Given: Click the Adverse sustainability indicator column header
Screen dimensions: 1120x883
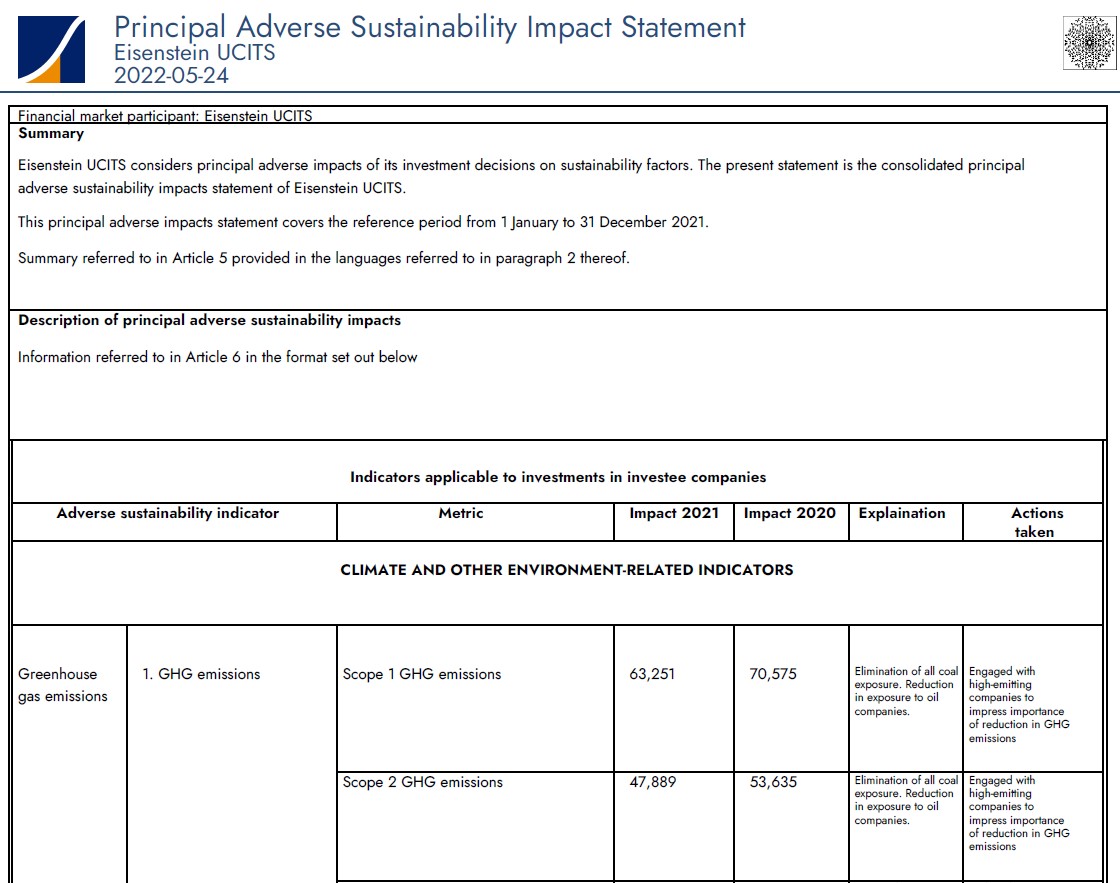Looking at the screenshot, I should tap(168, 513).
